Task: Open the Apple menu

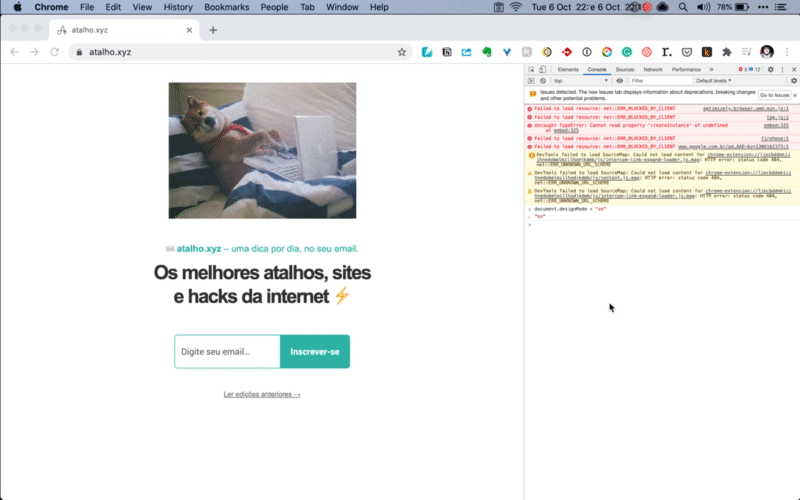Action: [17, 7]
